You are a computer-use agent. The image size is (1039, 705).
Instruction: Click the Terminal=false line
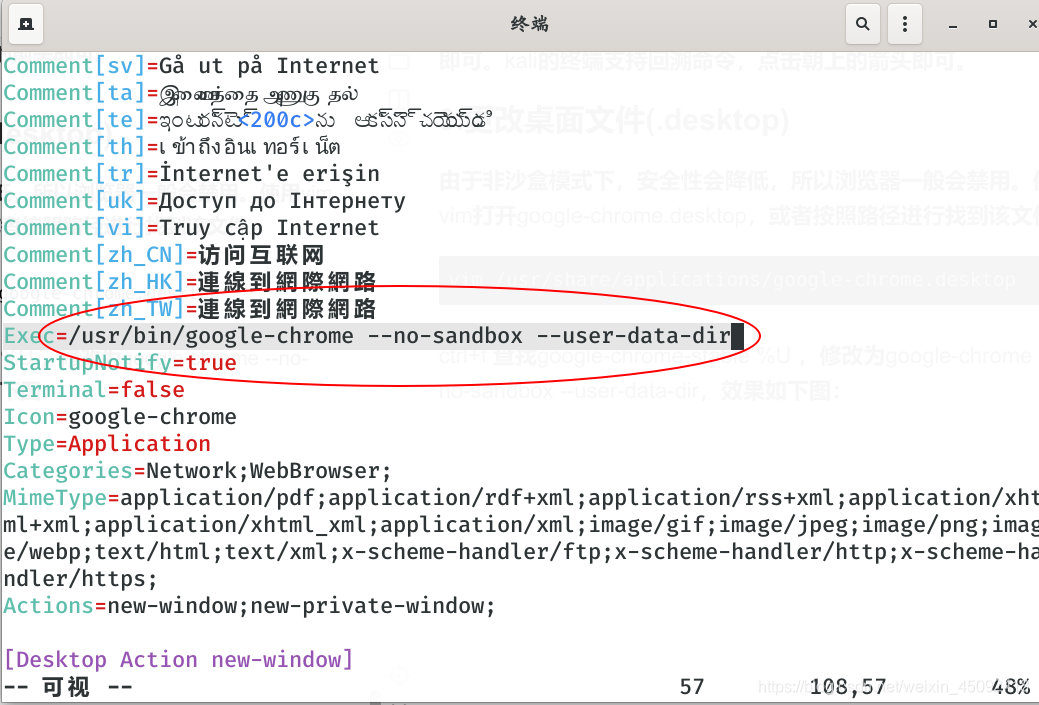[94, 390]
